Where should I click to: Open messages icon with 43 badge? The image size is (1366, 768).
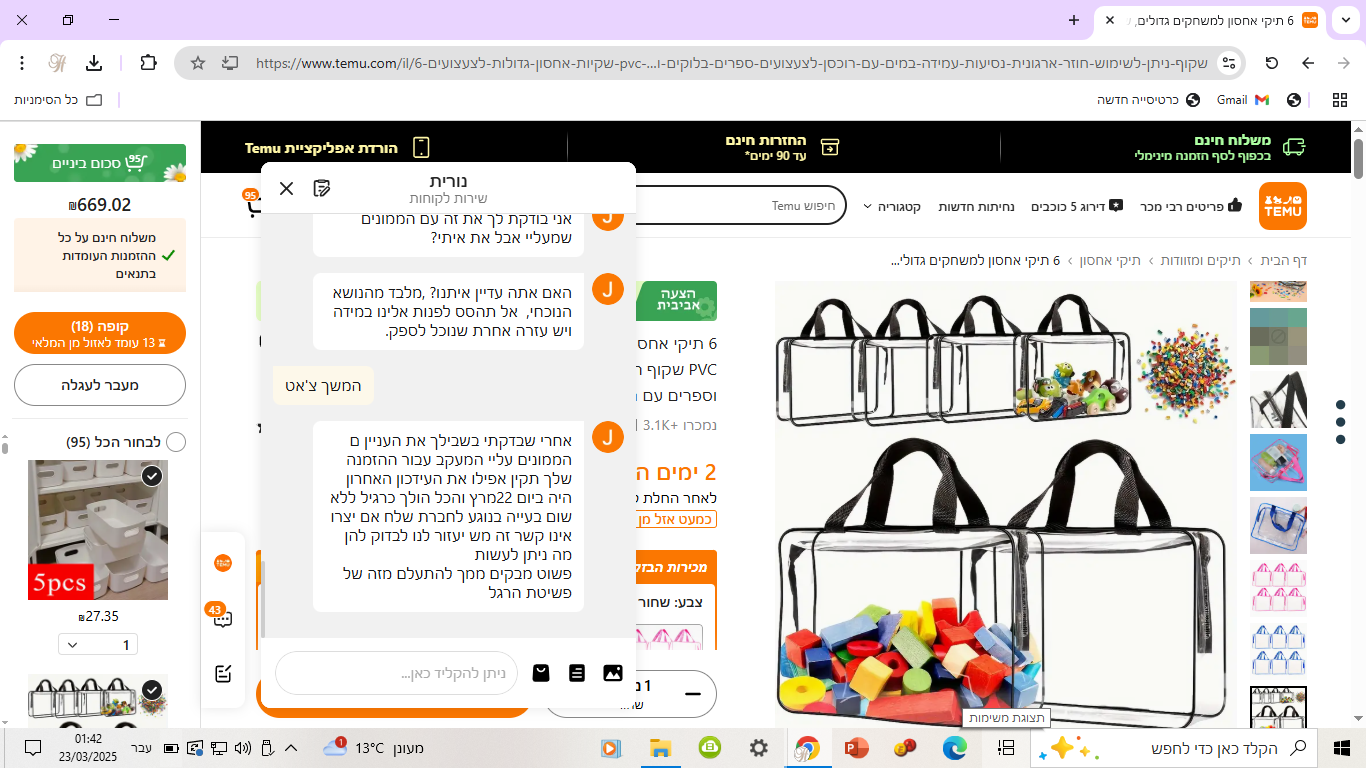(x=222, y=617)
